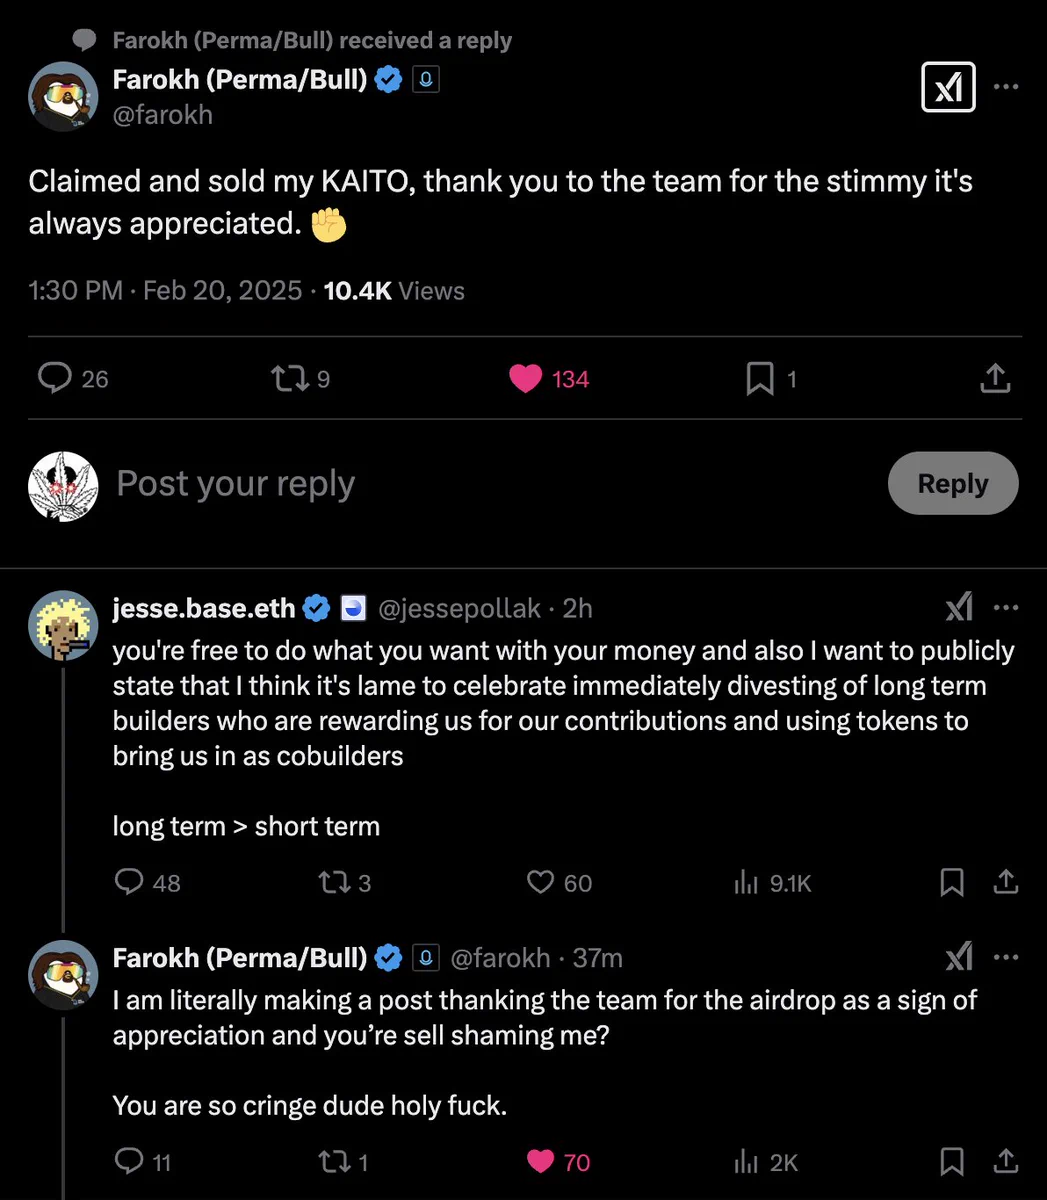Bookmark the main post showing 1 bookmark
This screenshot has width=1047, height=1200.
click(x=771, y=379)
